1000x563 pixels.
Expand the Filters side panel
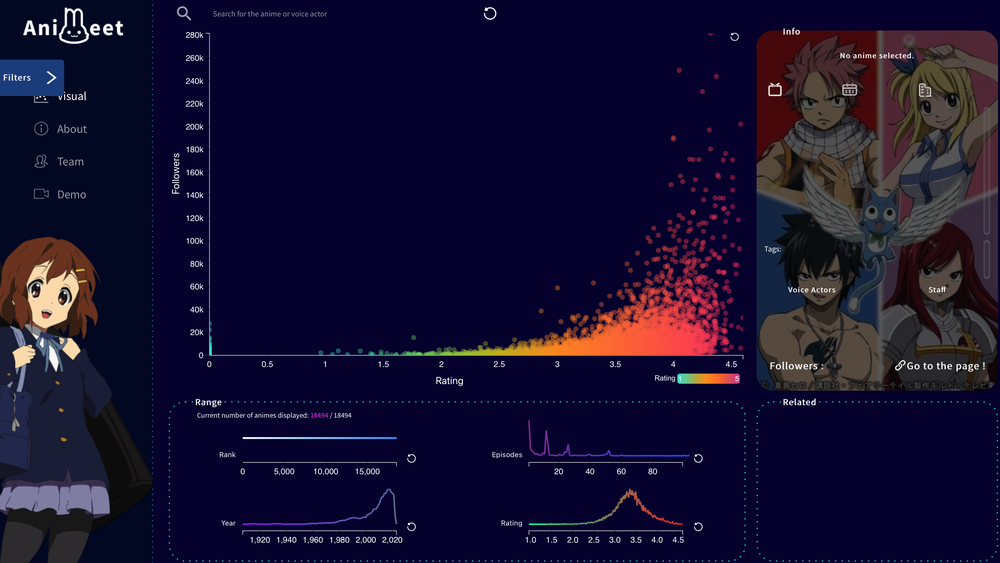click(x=32, y=77)
